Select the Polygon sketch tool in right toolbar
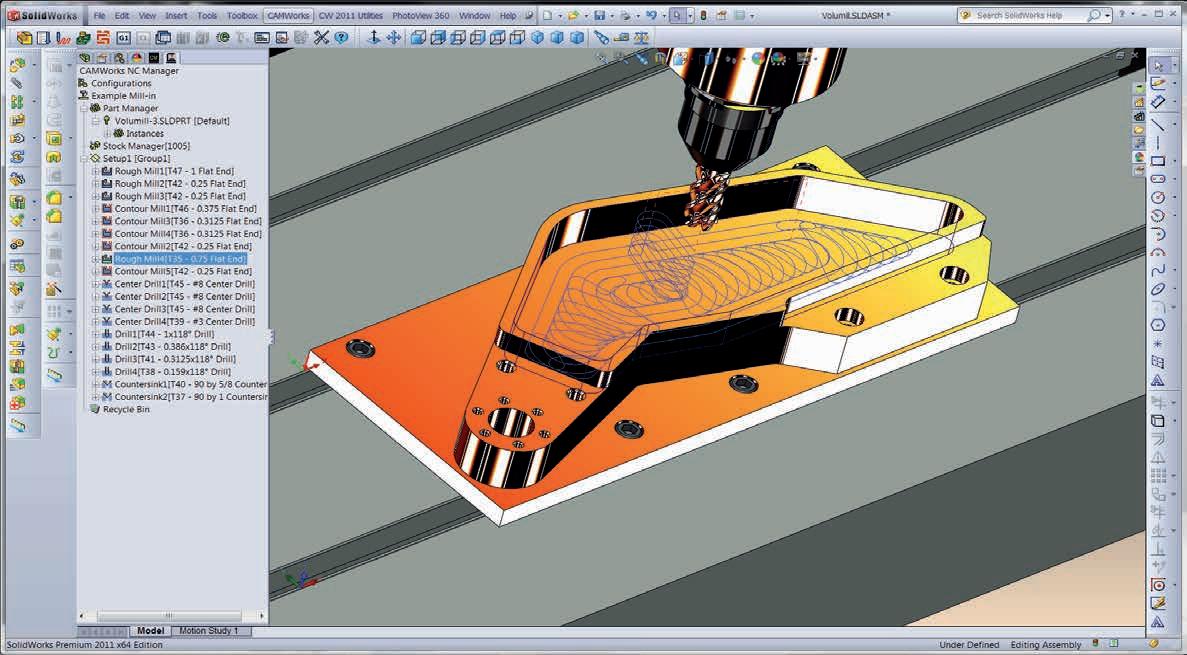1187x655 pixels. [1157, 325]
